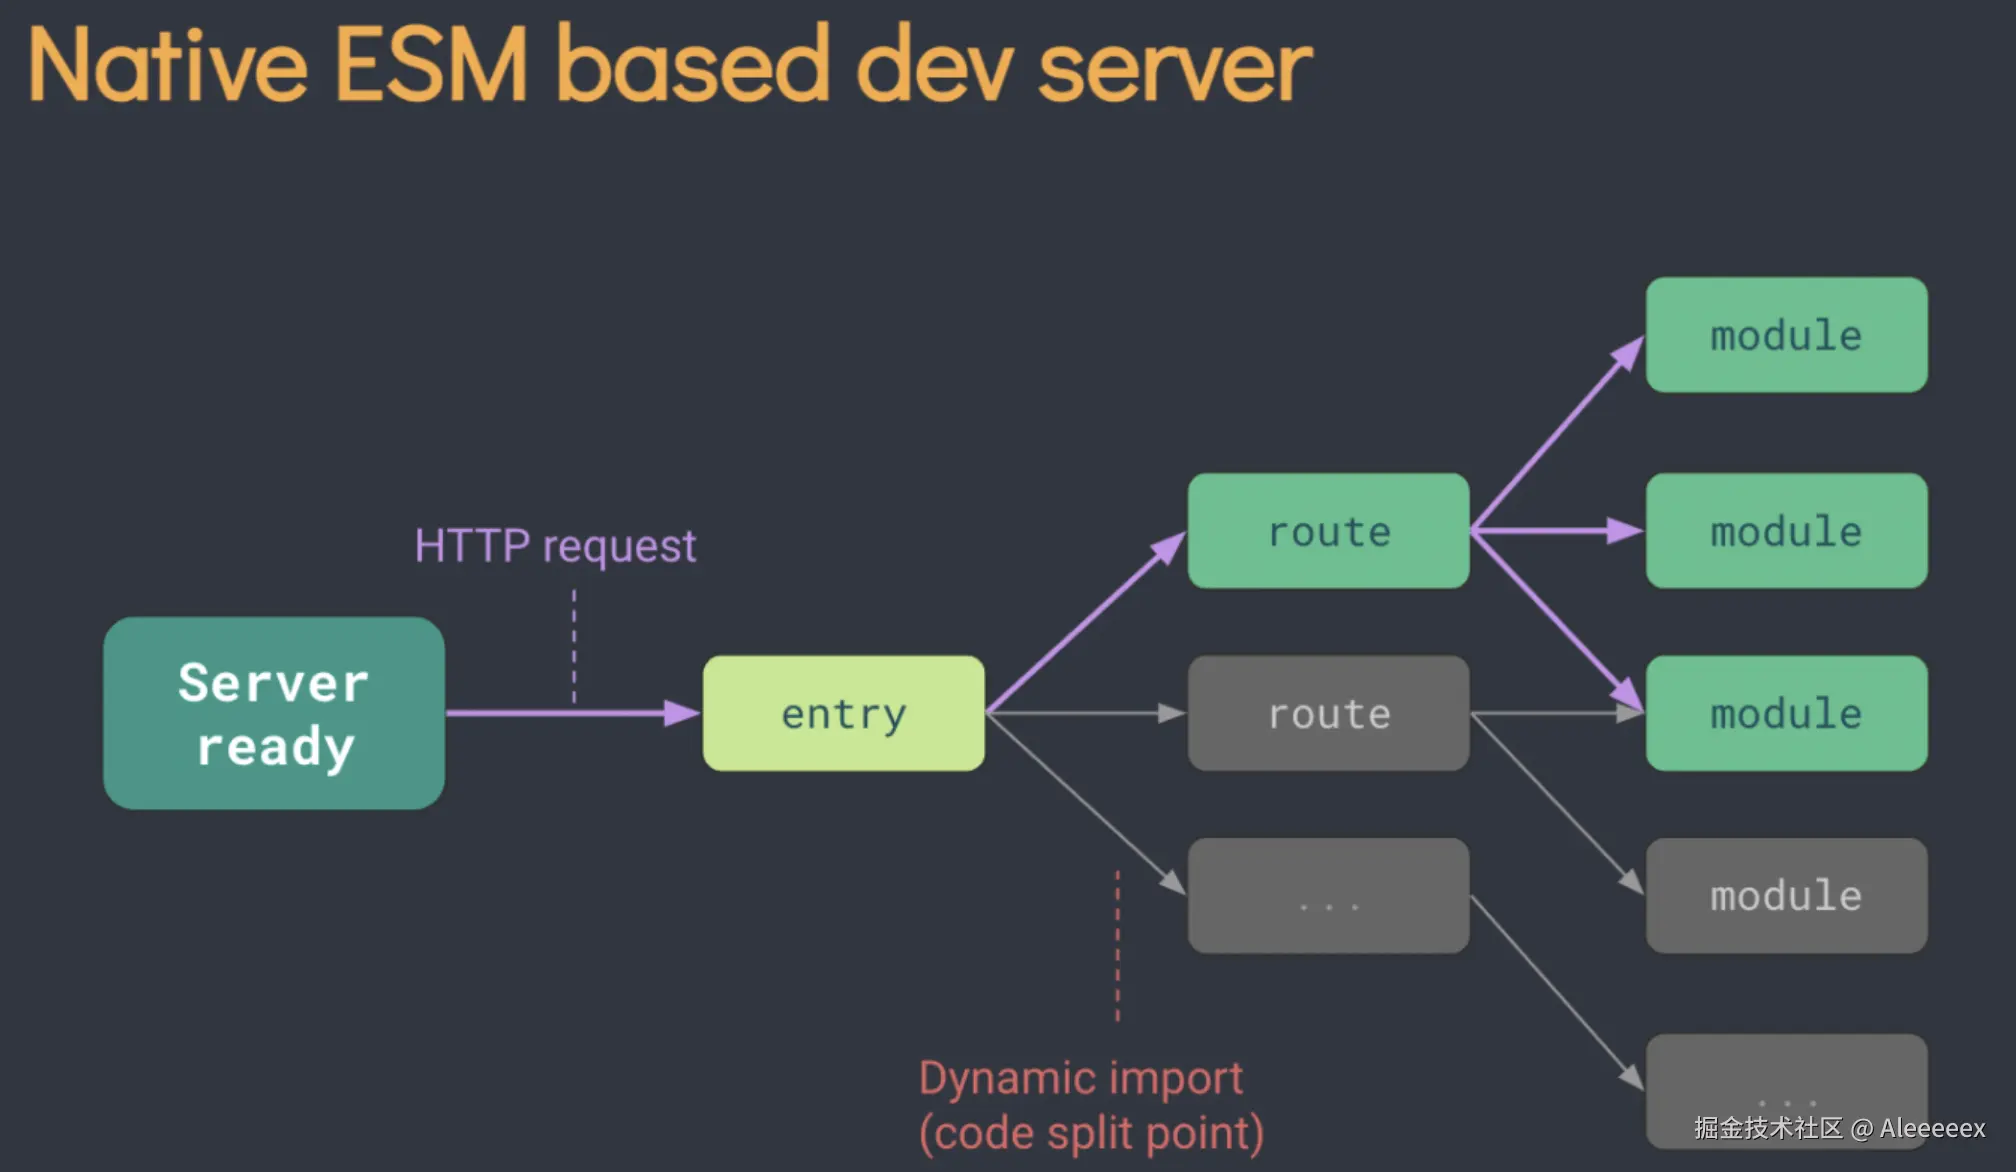Click the third green module box
This screenshot has height=1172, width=2016.
[1786, 713]
